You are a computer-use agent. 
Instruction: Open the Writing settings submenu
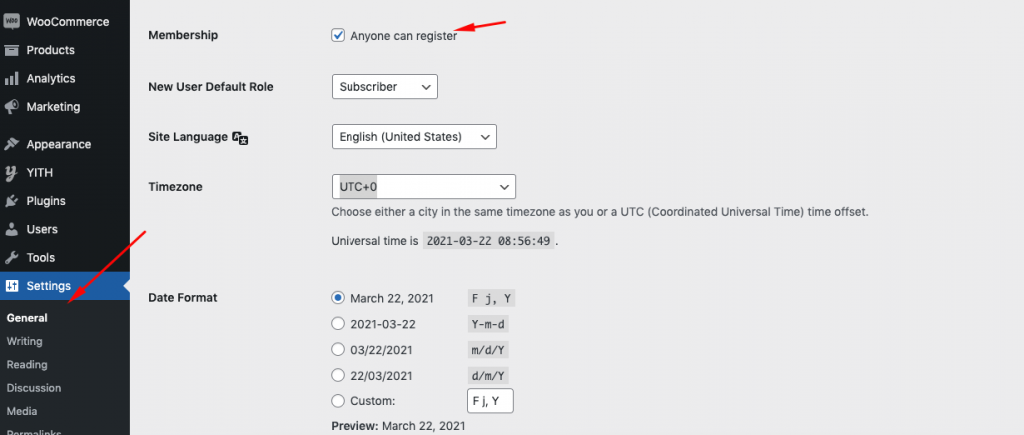pyautogui.click(x=25, y=341)
